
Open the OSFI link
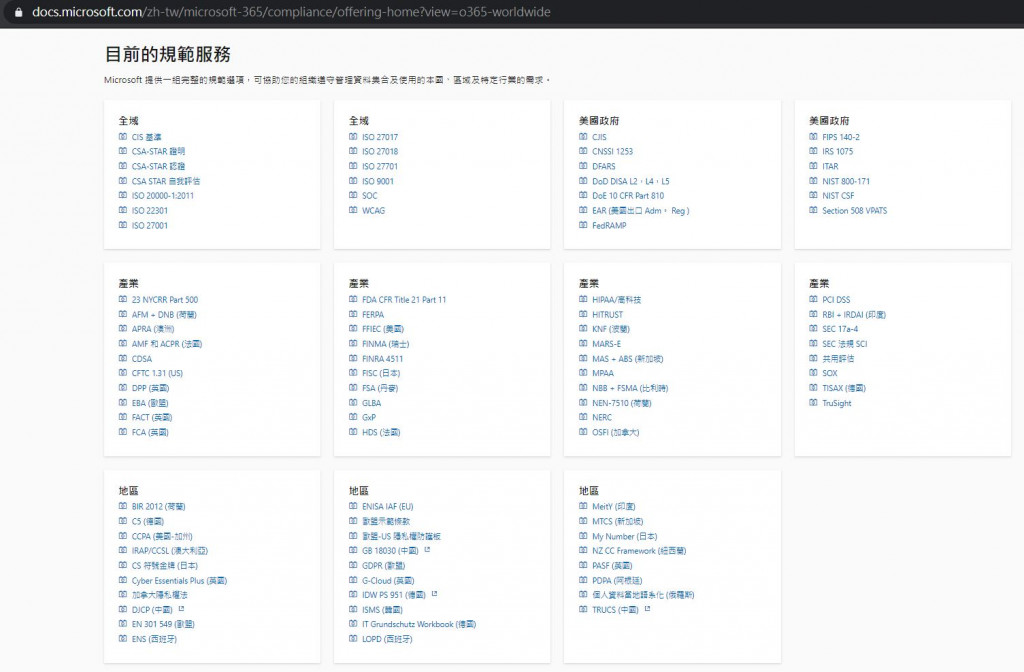click(616, 432)
